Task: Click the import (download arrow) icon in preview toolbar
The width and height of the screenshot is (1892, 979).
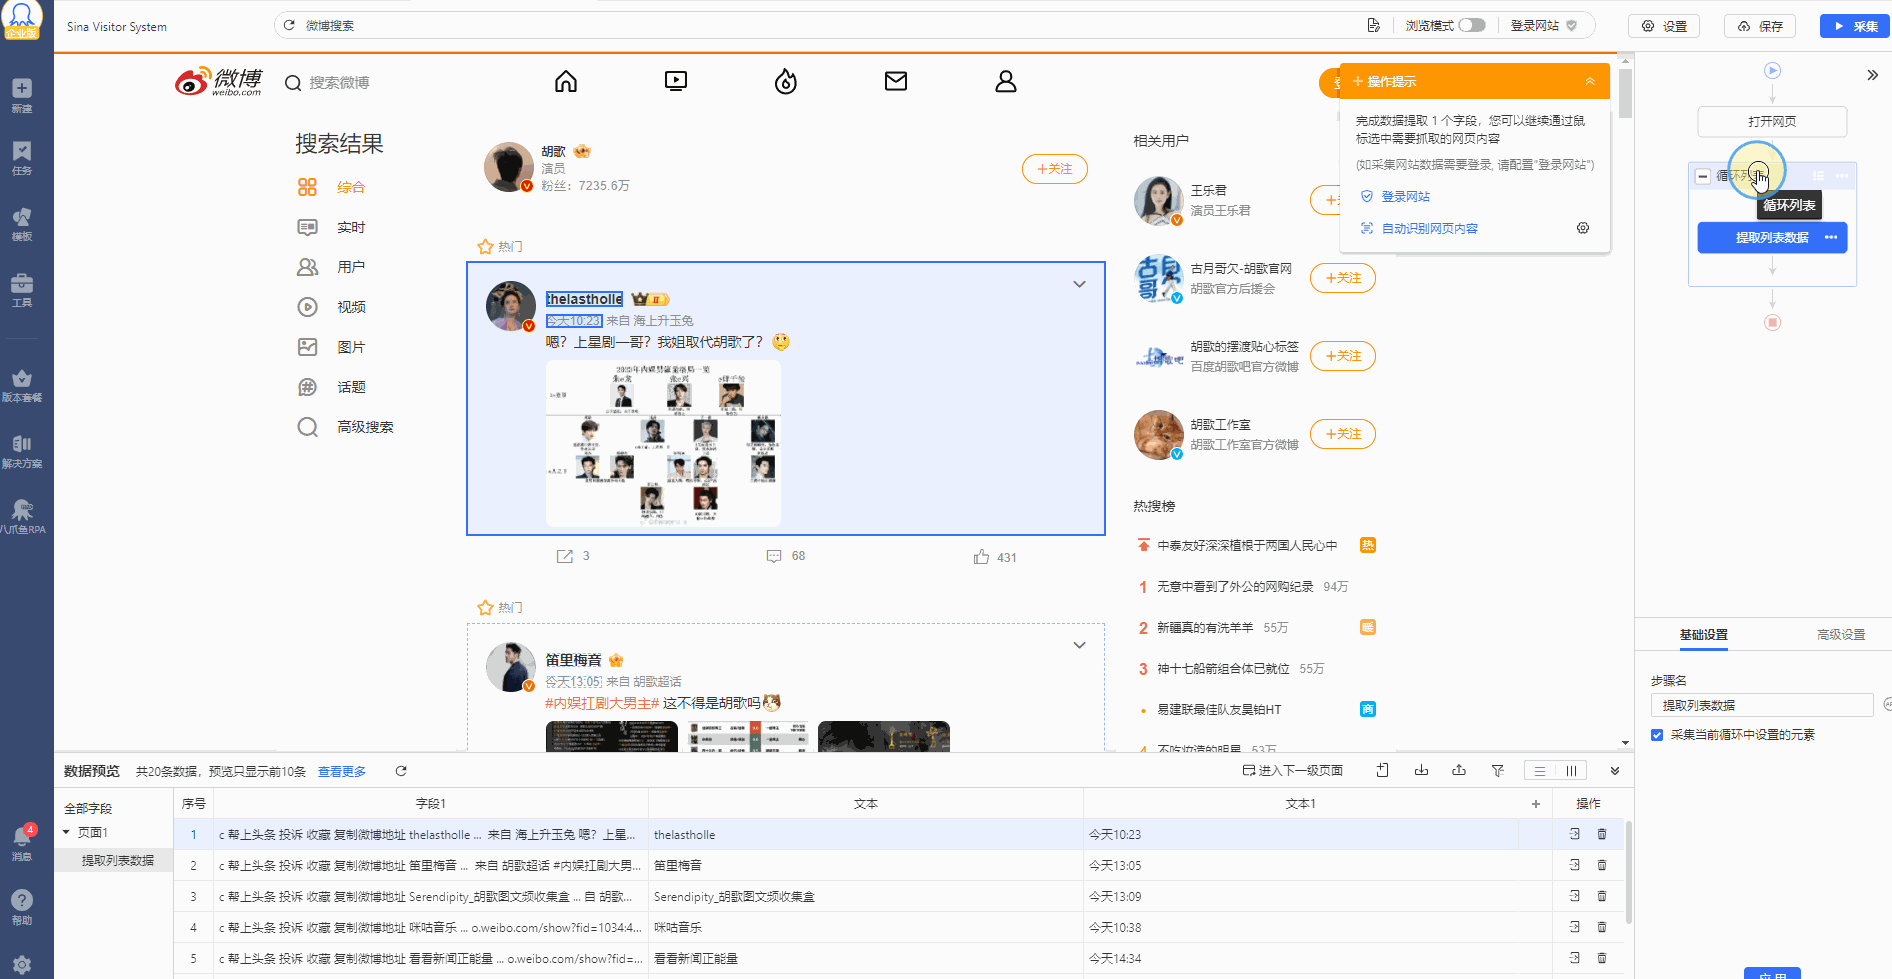Action: pos(1421,770)
